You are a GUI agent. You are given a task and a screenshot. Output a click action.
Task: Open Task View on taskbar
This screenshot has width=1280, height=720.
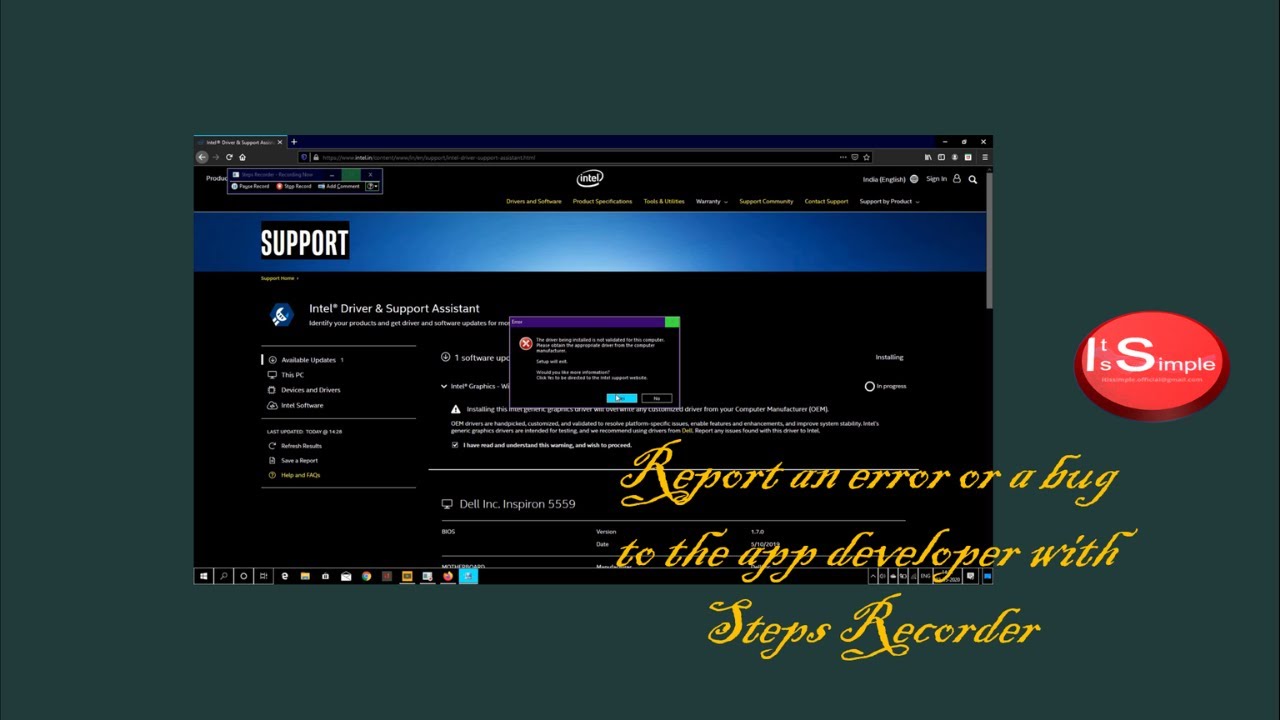coord(264,576)
